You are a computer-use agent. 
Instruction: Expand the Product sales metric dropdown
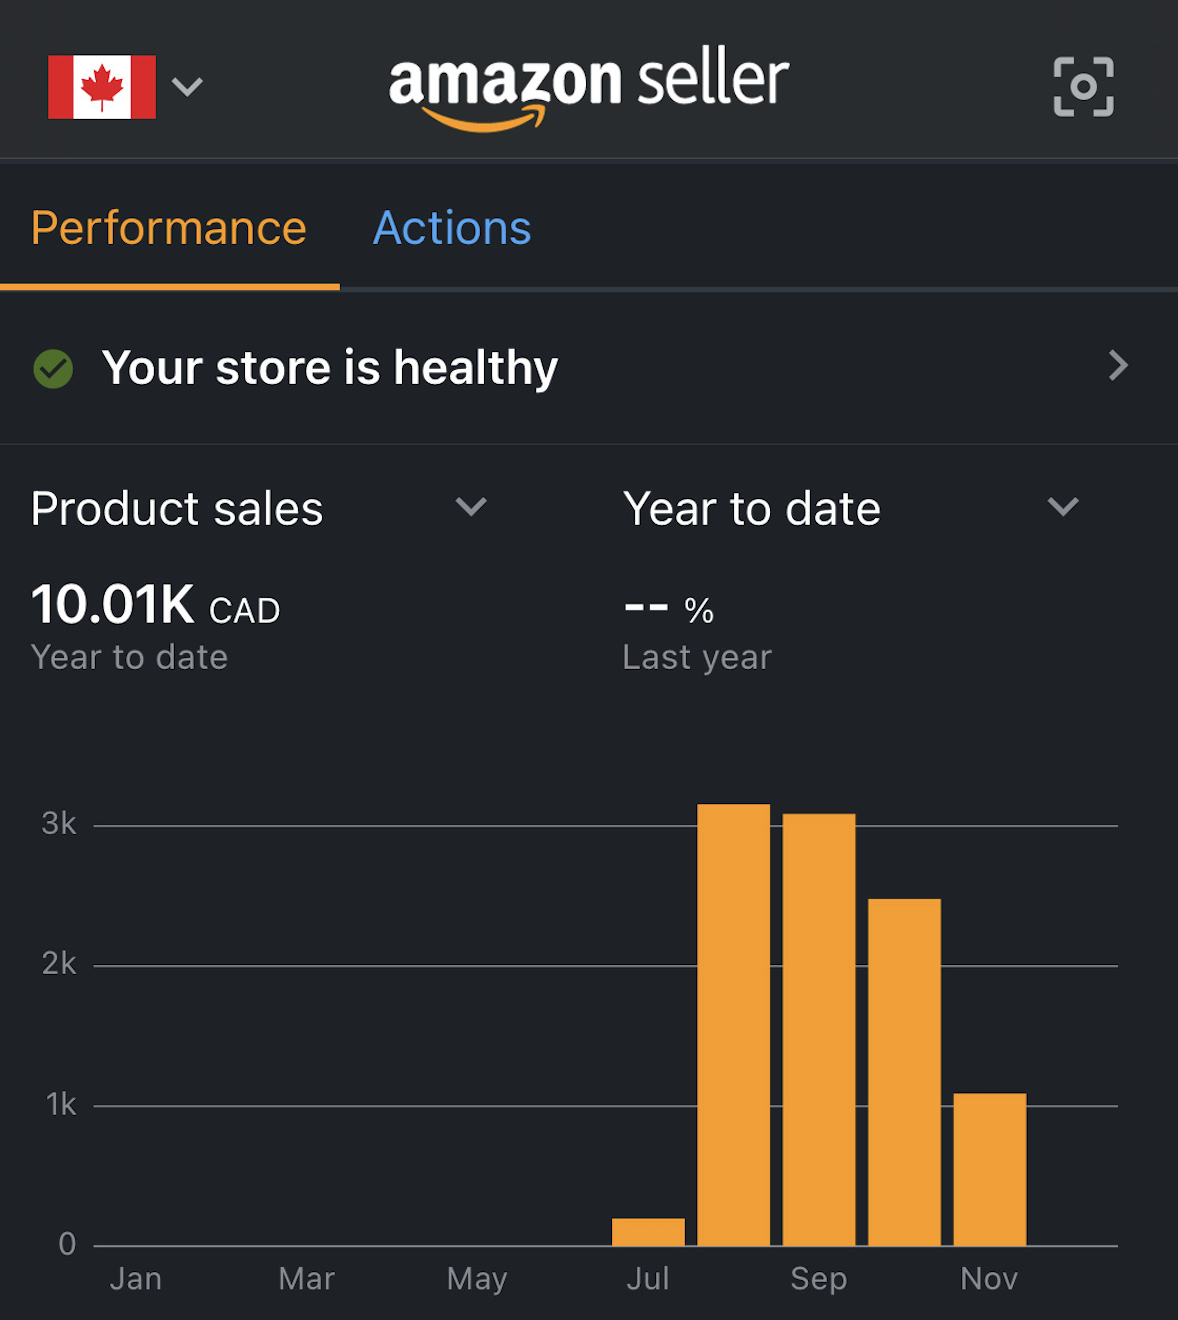click(x=470, y=508)
